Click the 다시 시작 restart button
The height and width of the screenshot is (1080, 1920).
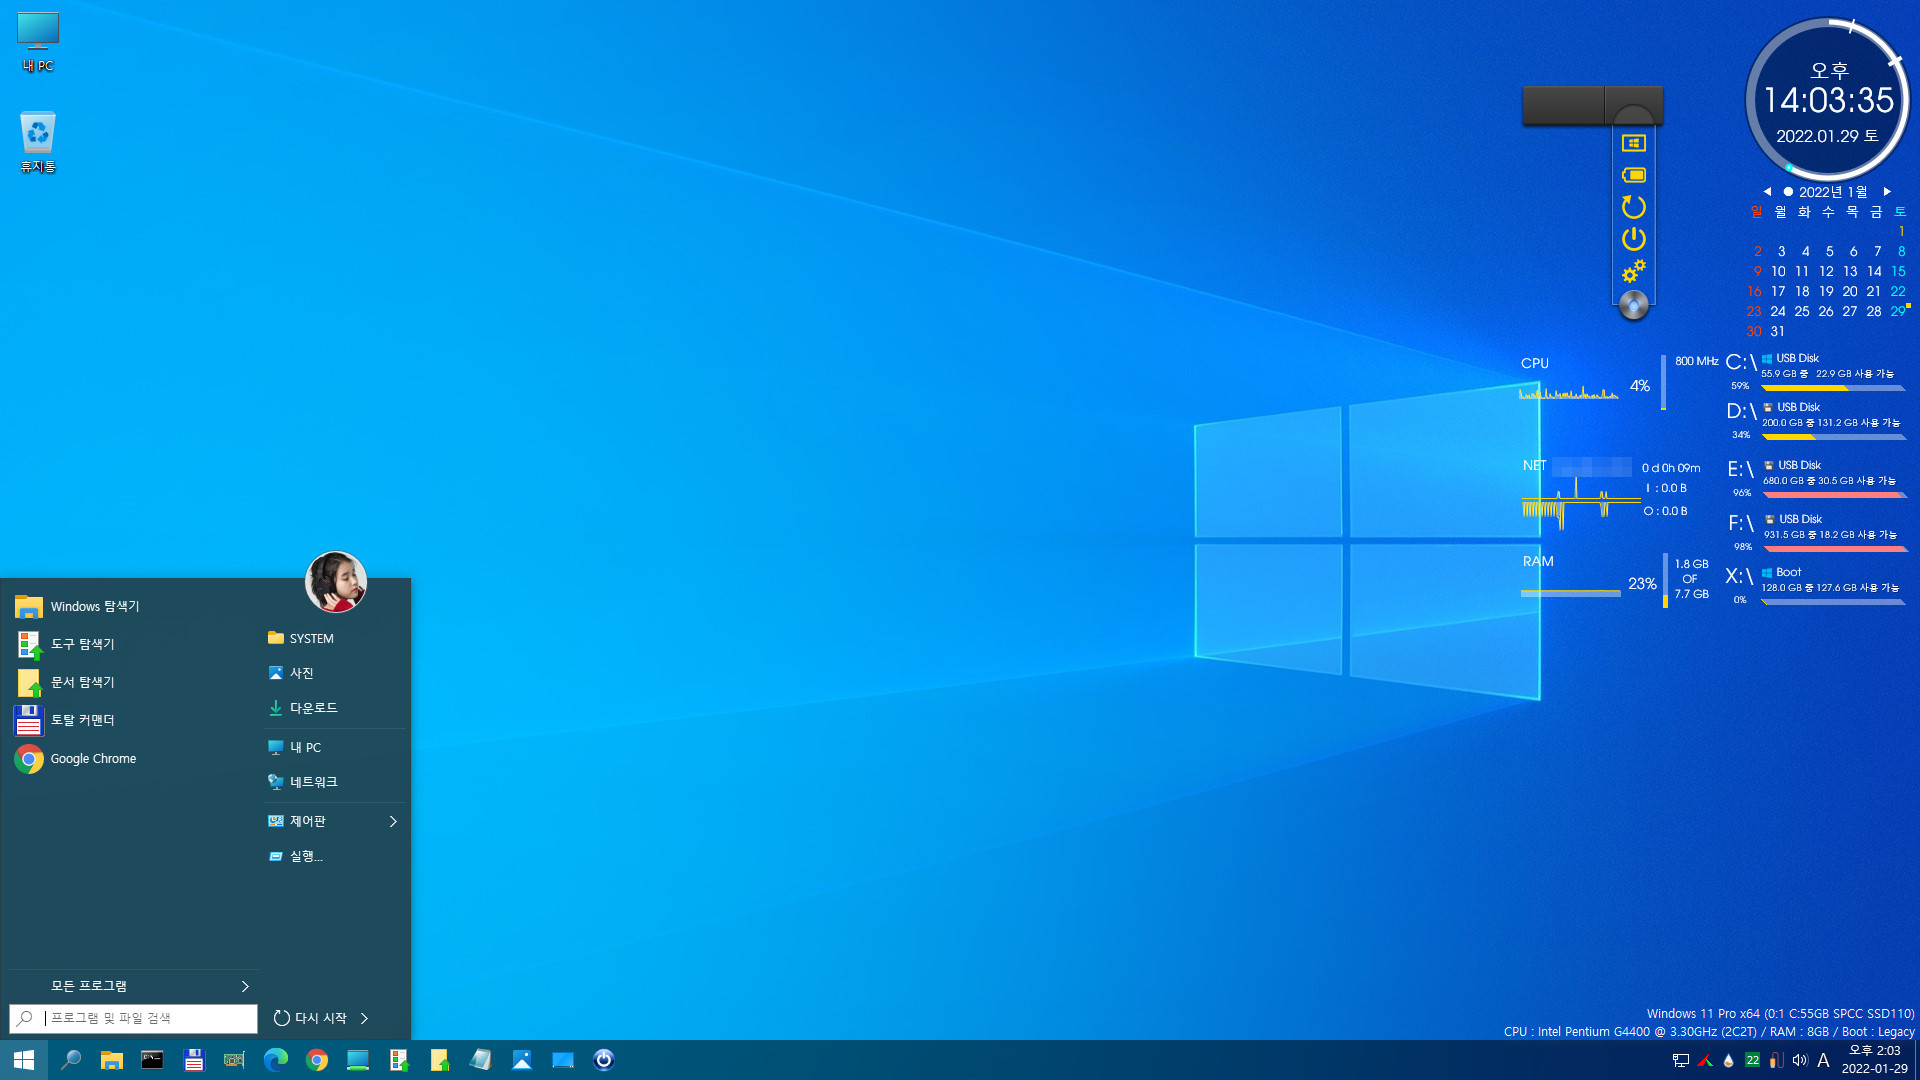(x=310, y=1018)
